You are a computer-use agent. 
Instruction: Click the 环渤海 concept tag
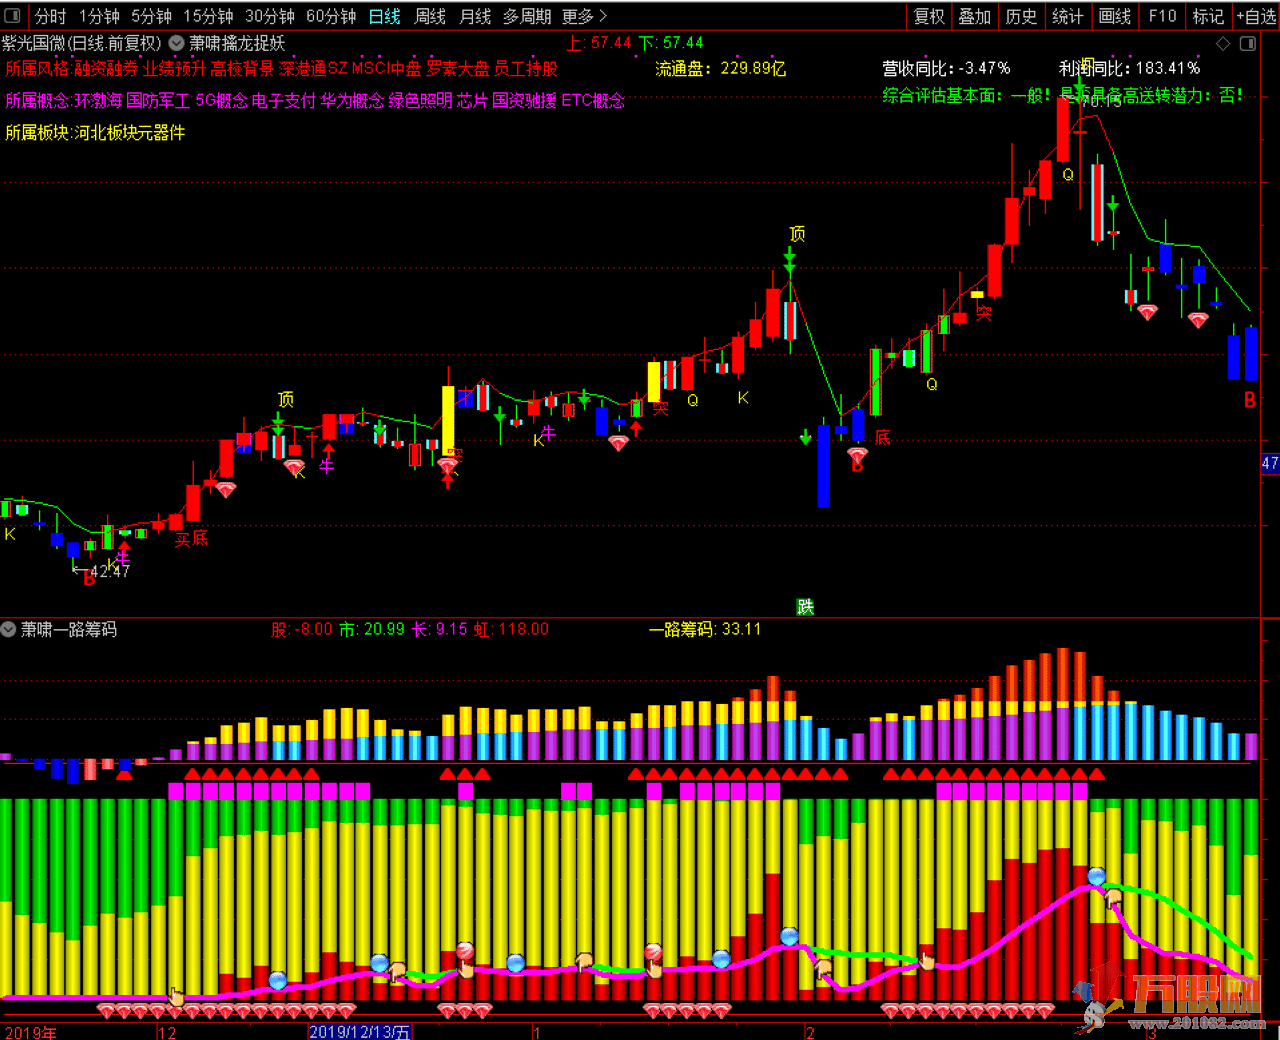(x=98, y=101)
